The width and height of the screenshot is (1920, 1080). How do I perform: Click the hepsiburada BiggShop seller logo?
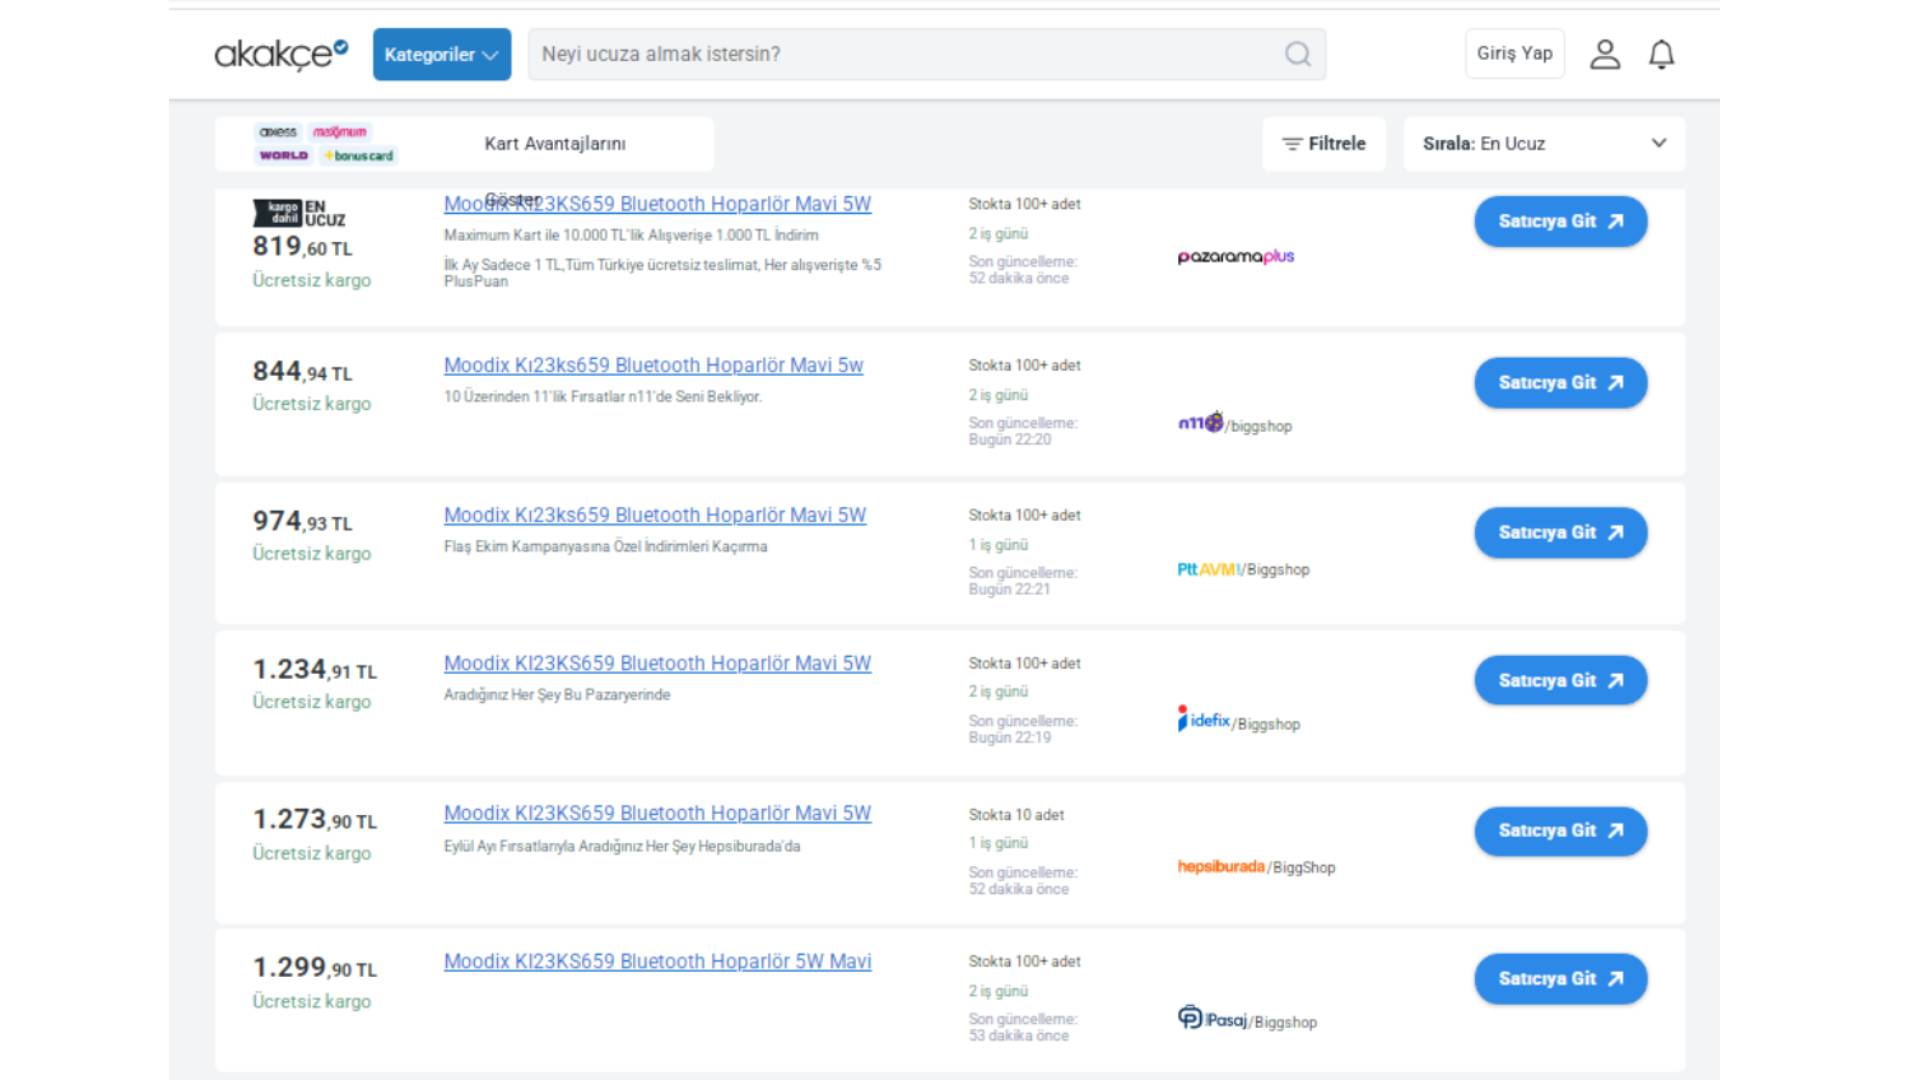pyautogui.click(x=1256, y=867)
